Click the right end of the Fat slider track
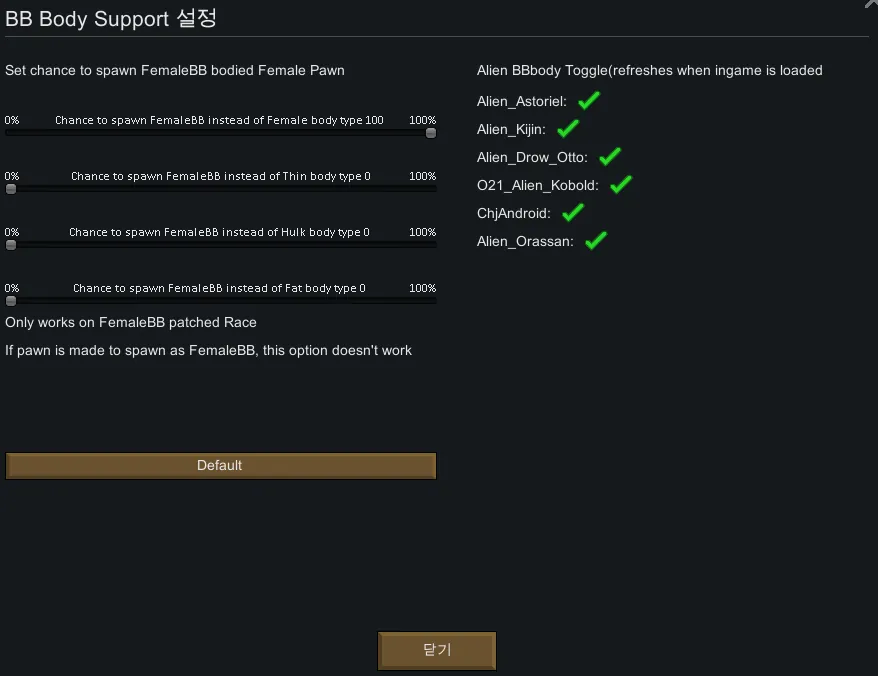Viewport: 878px width, 676px height. point(433,300)
